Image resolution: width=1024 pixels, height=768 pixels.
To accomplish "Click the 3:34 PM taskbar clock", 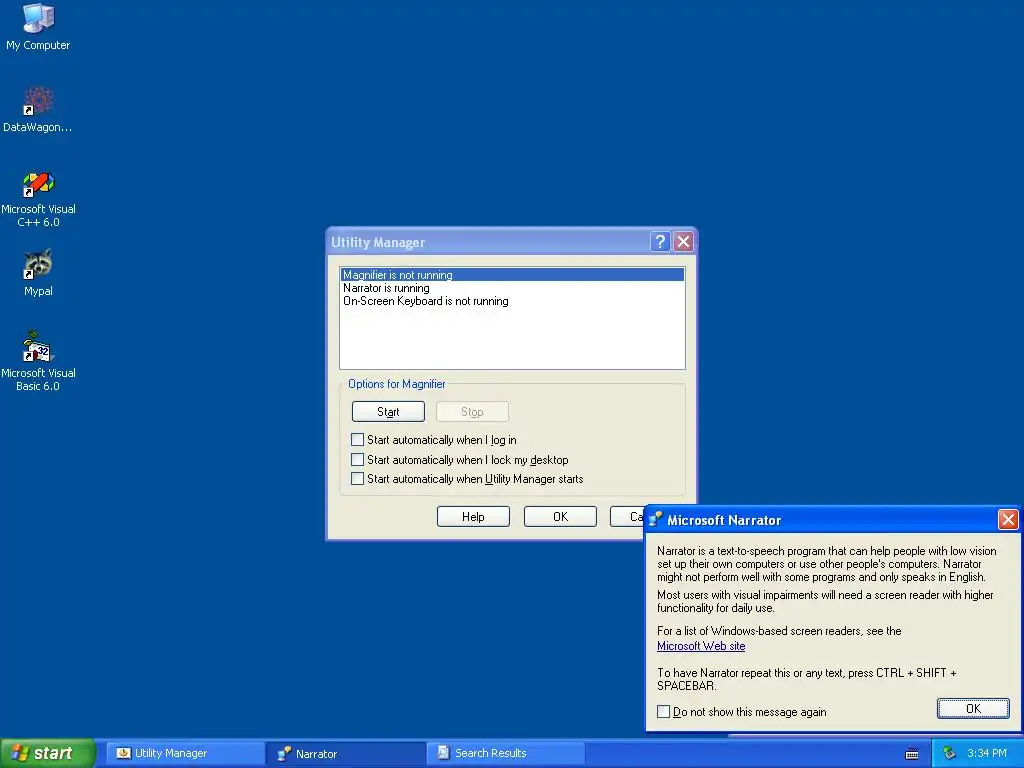I will pos(987,753).
